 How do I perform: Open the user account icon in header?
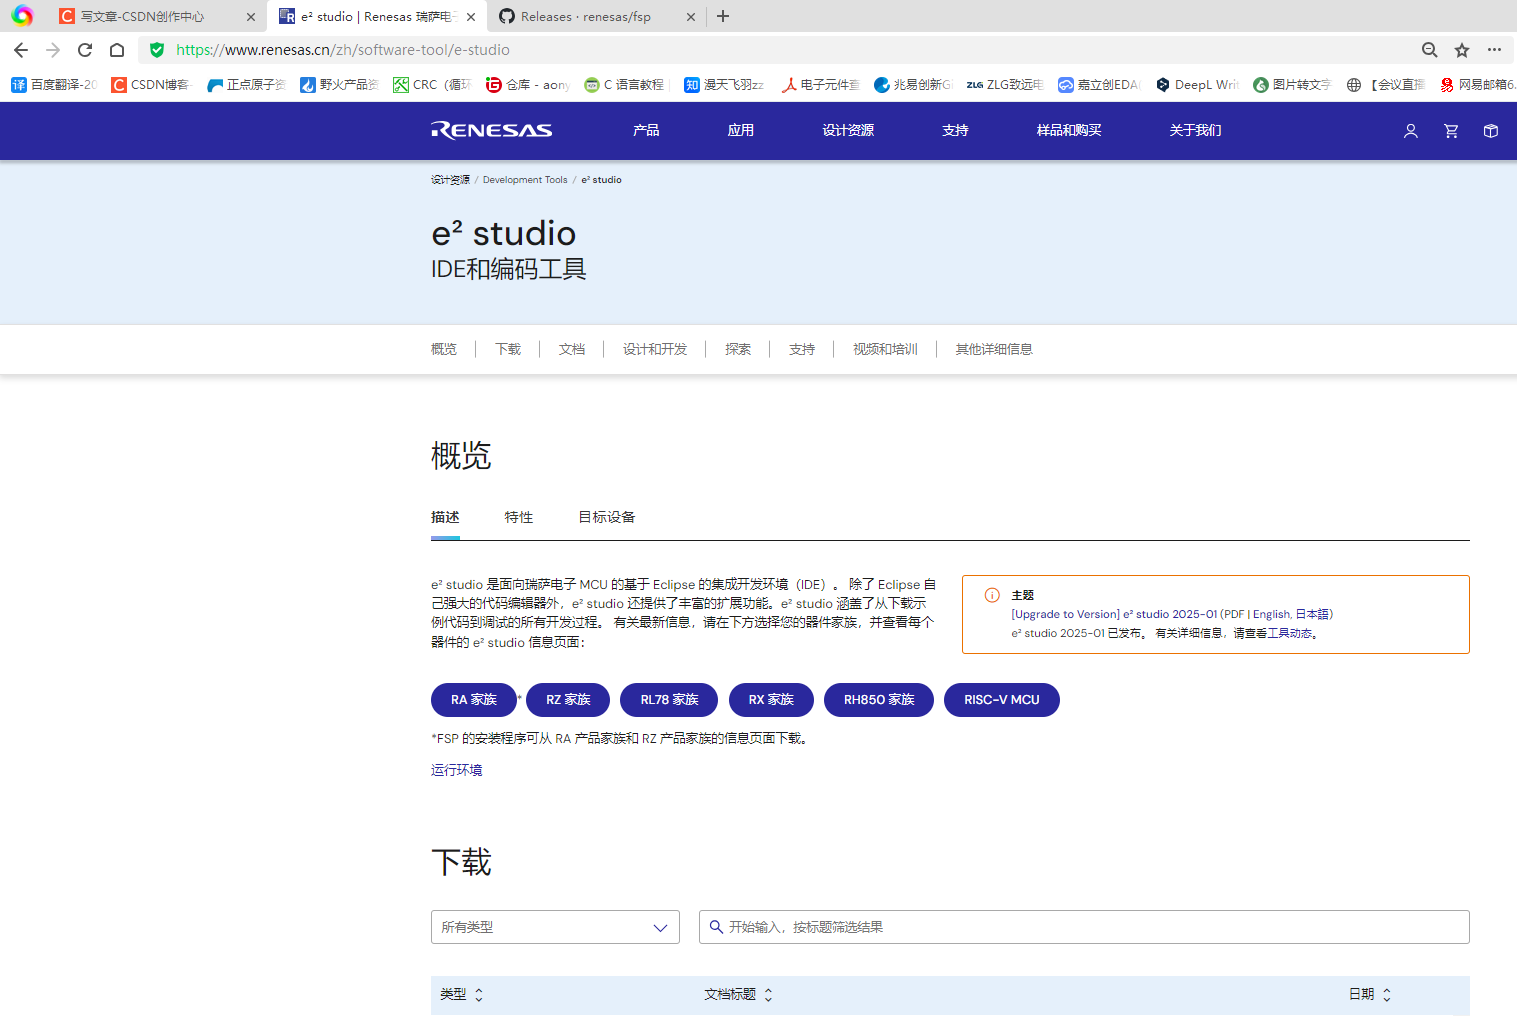[x=1410, y=131]
